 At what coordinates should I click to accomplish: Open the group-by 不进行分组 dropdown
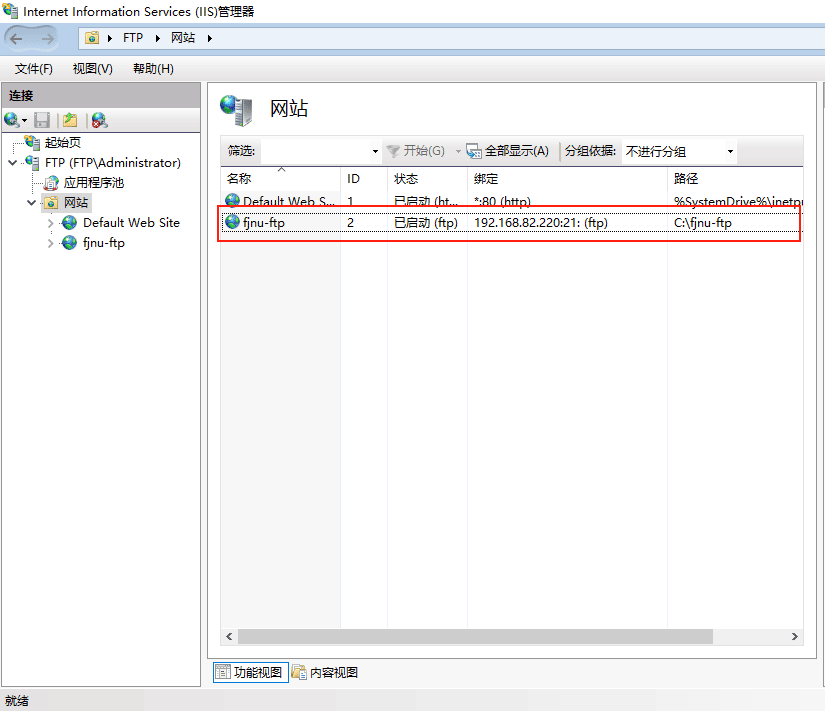[x=730, y=152]
